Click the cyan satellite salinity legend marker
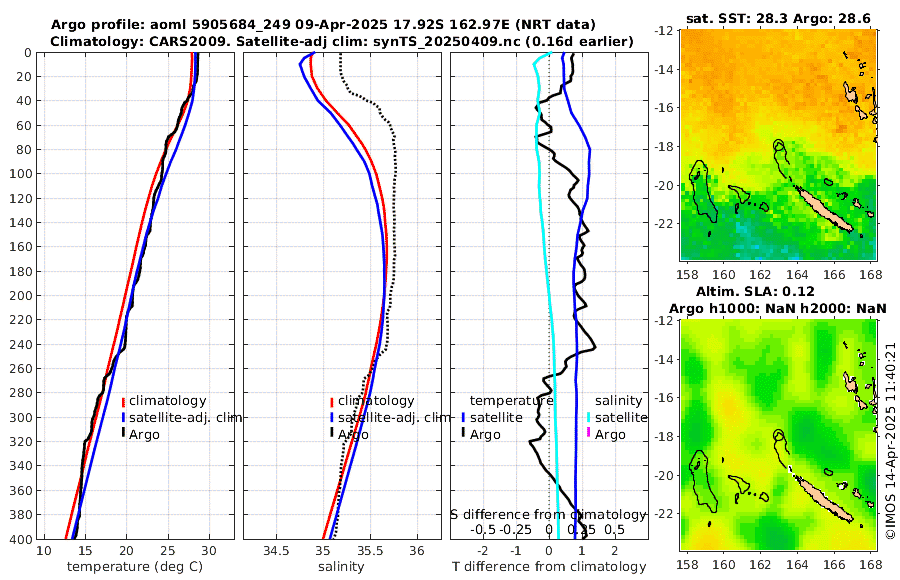 (x=588, y=418)
